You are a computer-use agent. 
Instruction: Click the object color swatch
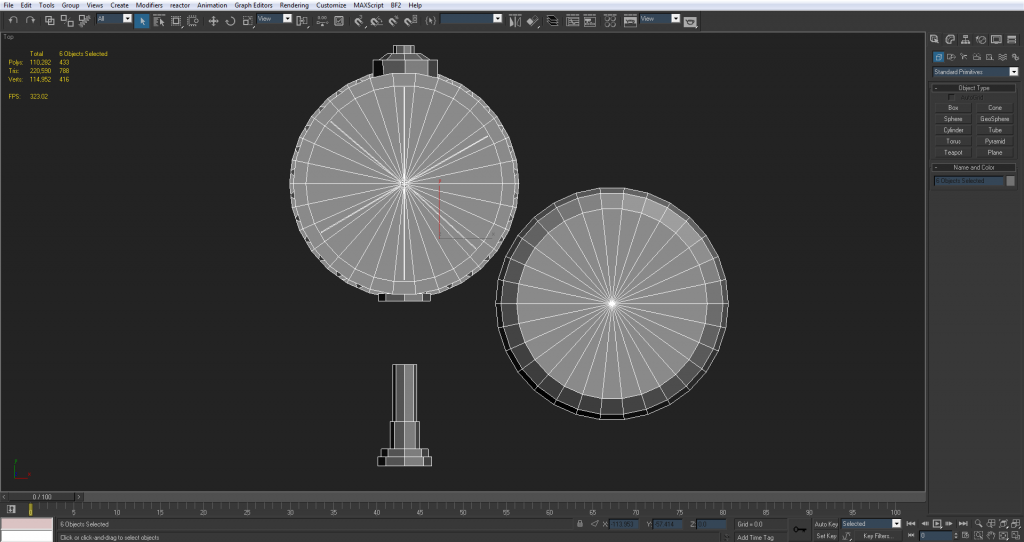click(x=1010, y=181)
